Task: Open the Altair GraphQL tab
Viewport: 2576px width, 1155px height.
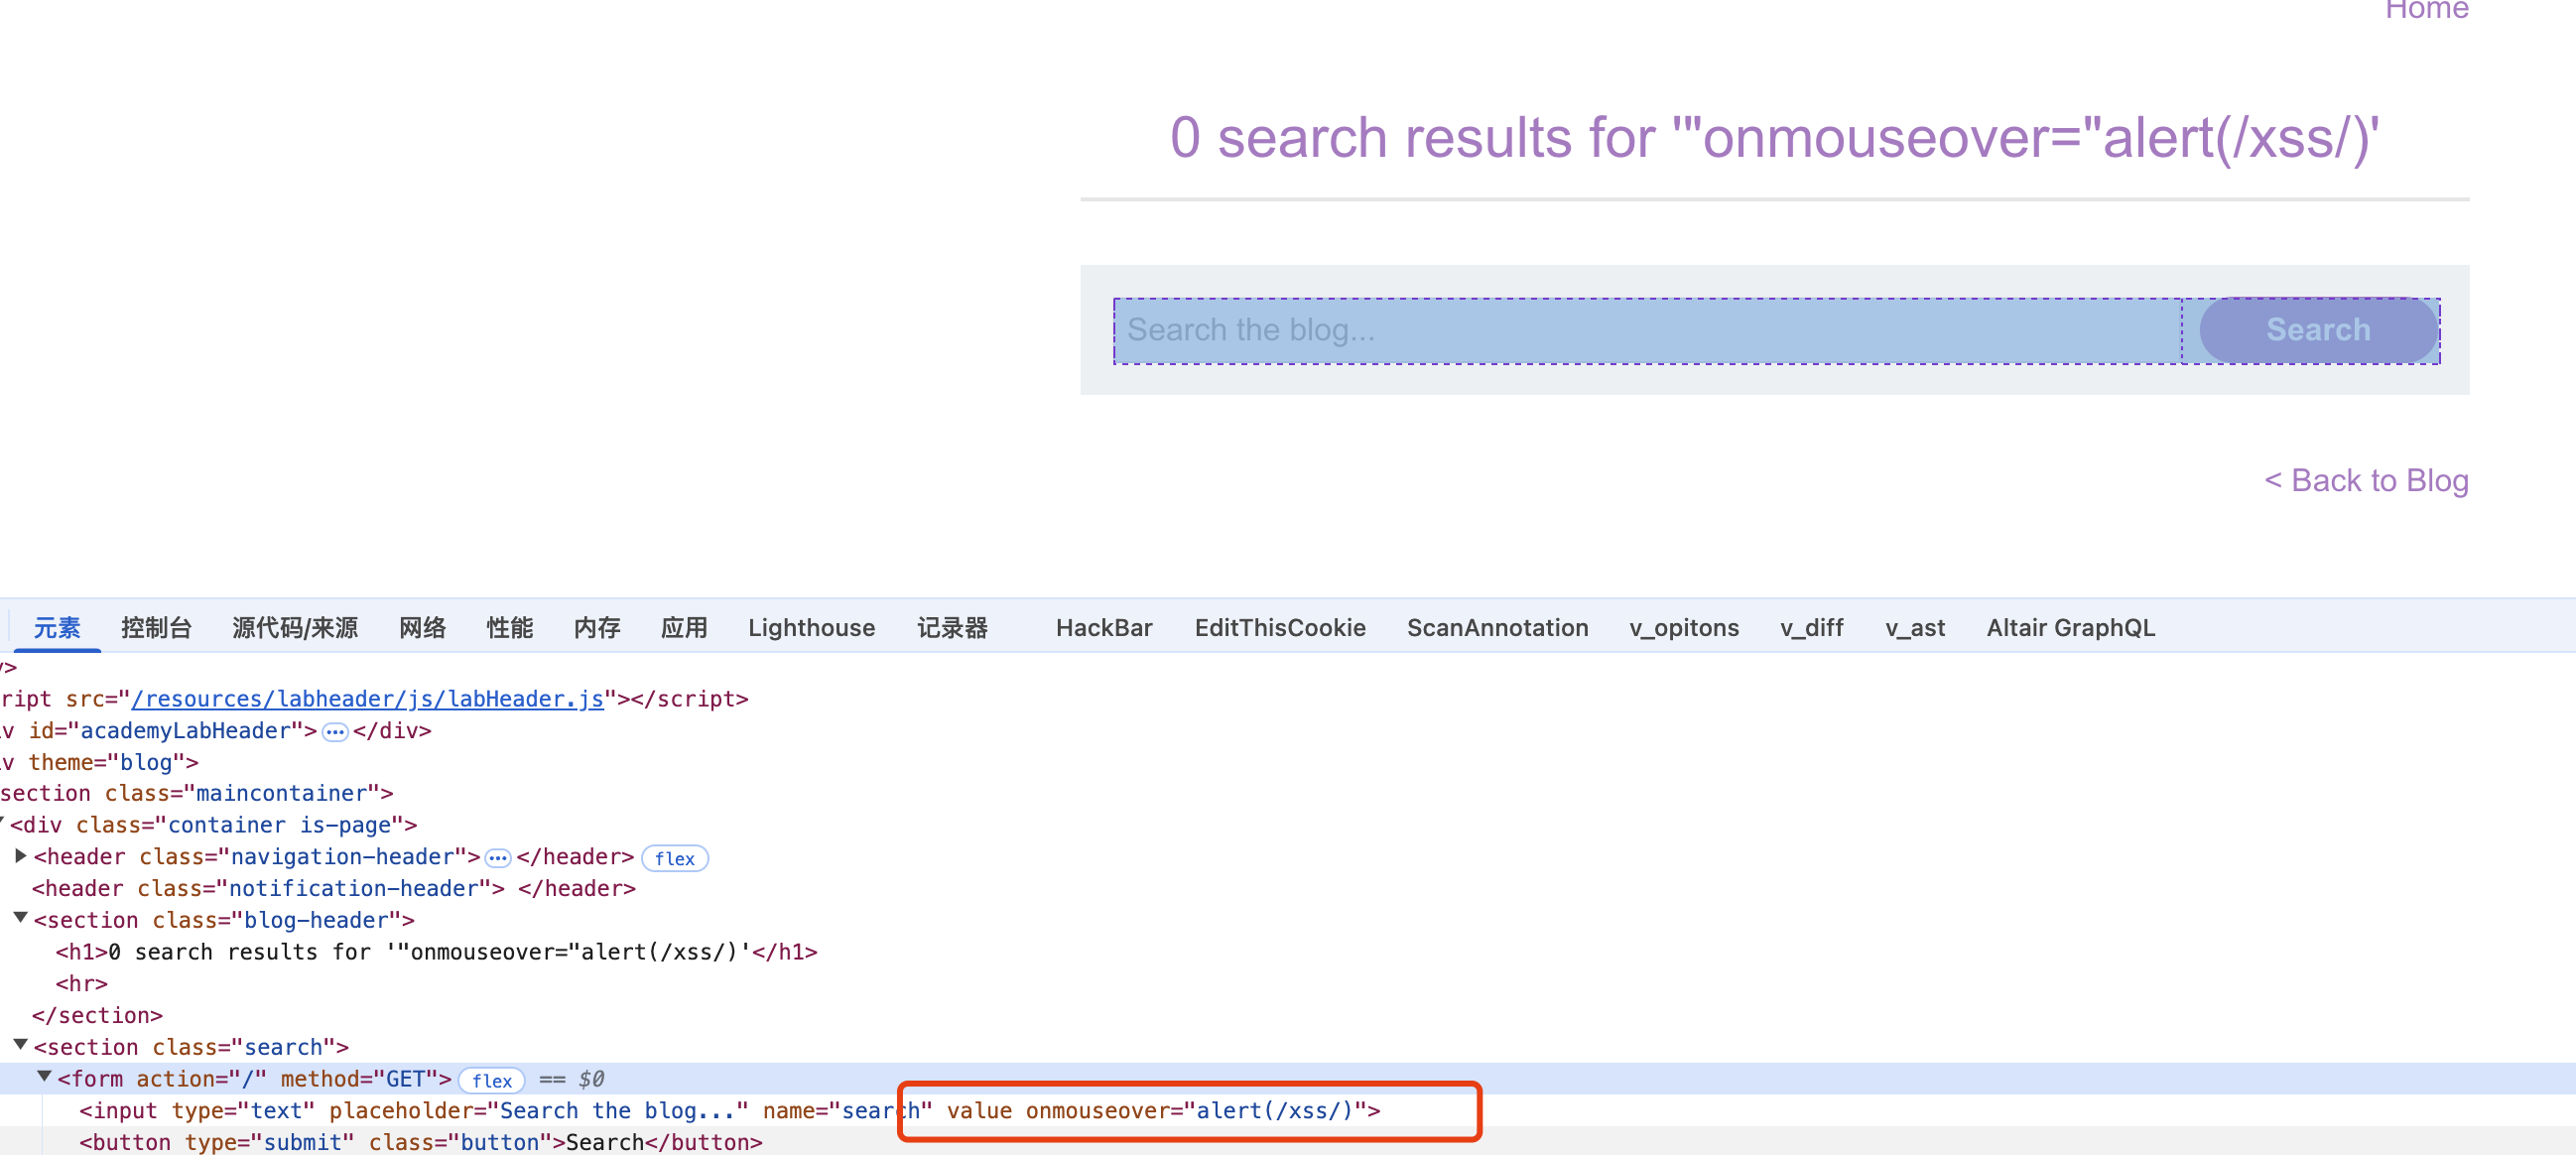Action: coord(2069,627)
